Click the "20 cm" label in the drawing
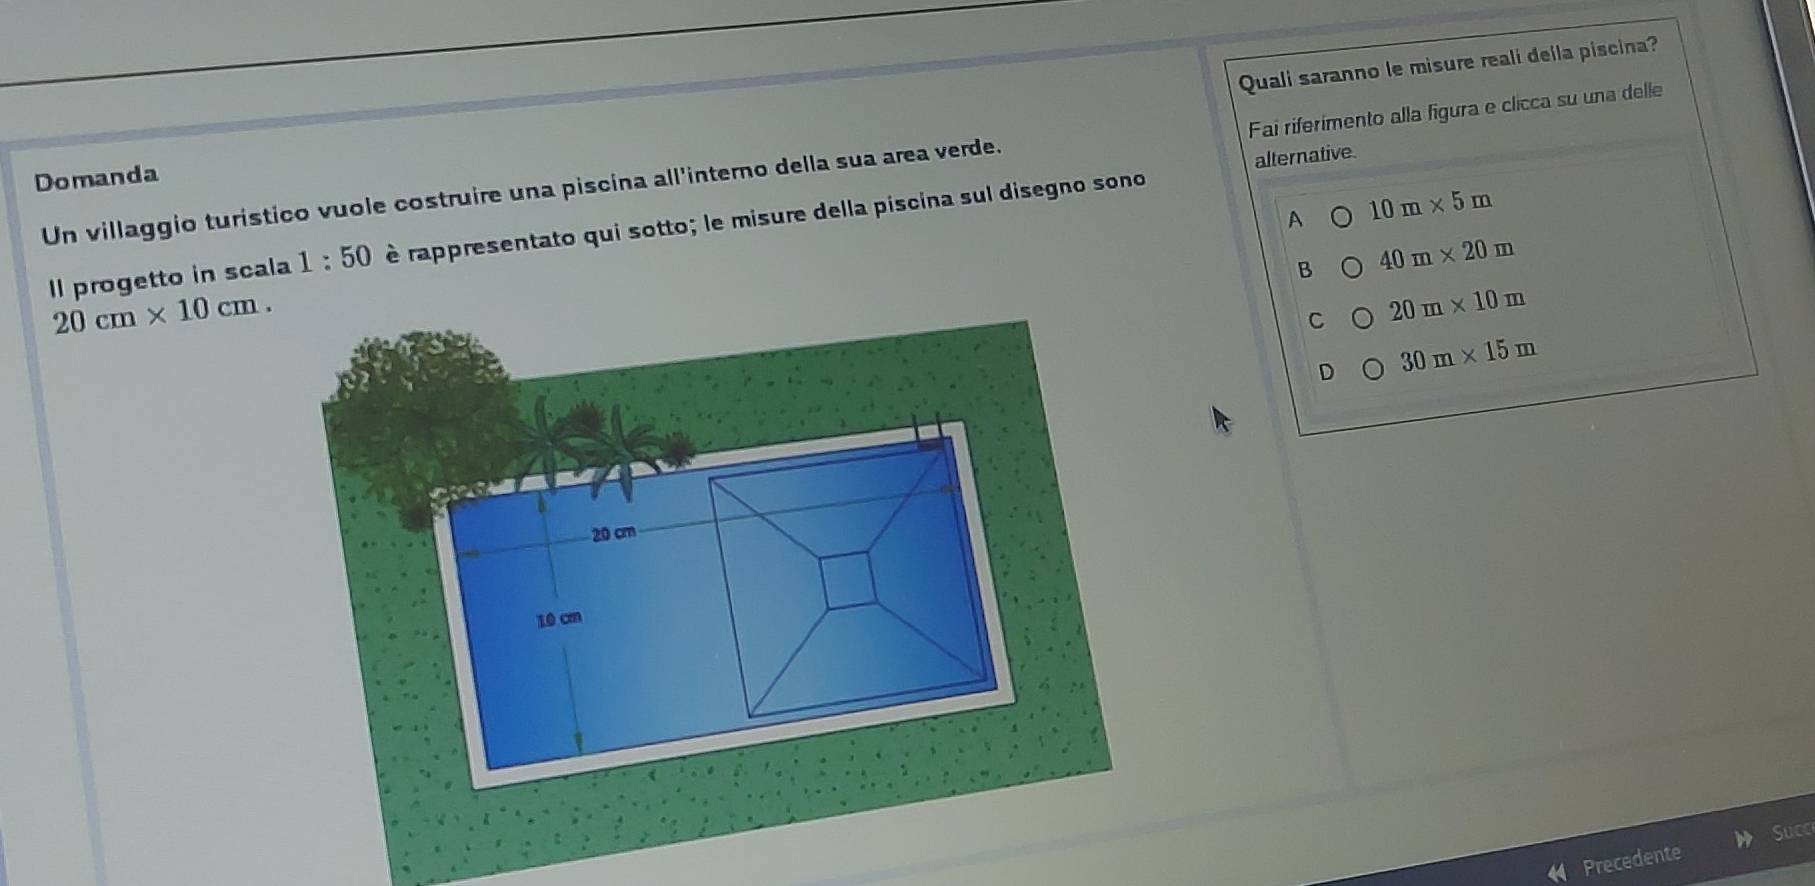This screenshot has width=1815, height=886. pyautogui.click(x=613, y=534)
